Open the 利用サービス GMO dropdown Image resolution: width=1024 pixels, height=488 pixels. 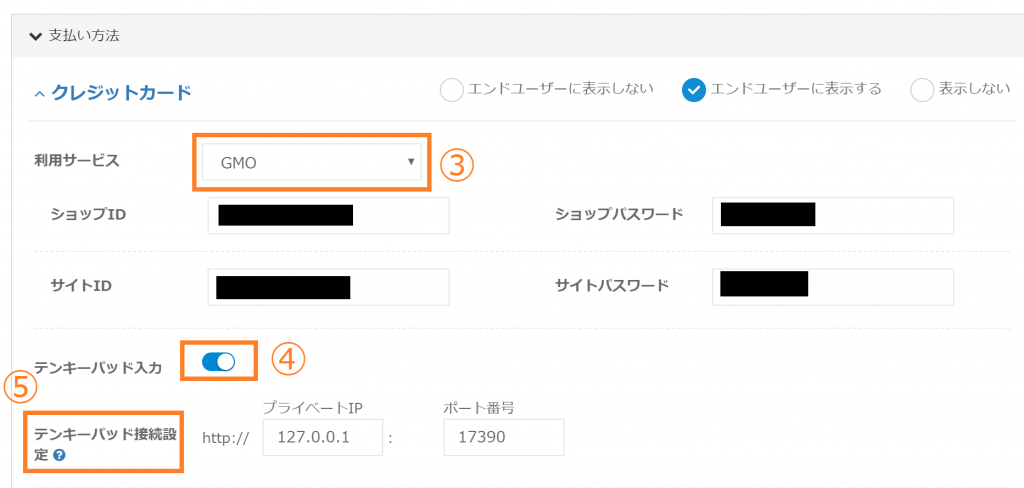311,162
